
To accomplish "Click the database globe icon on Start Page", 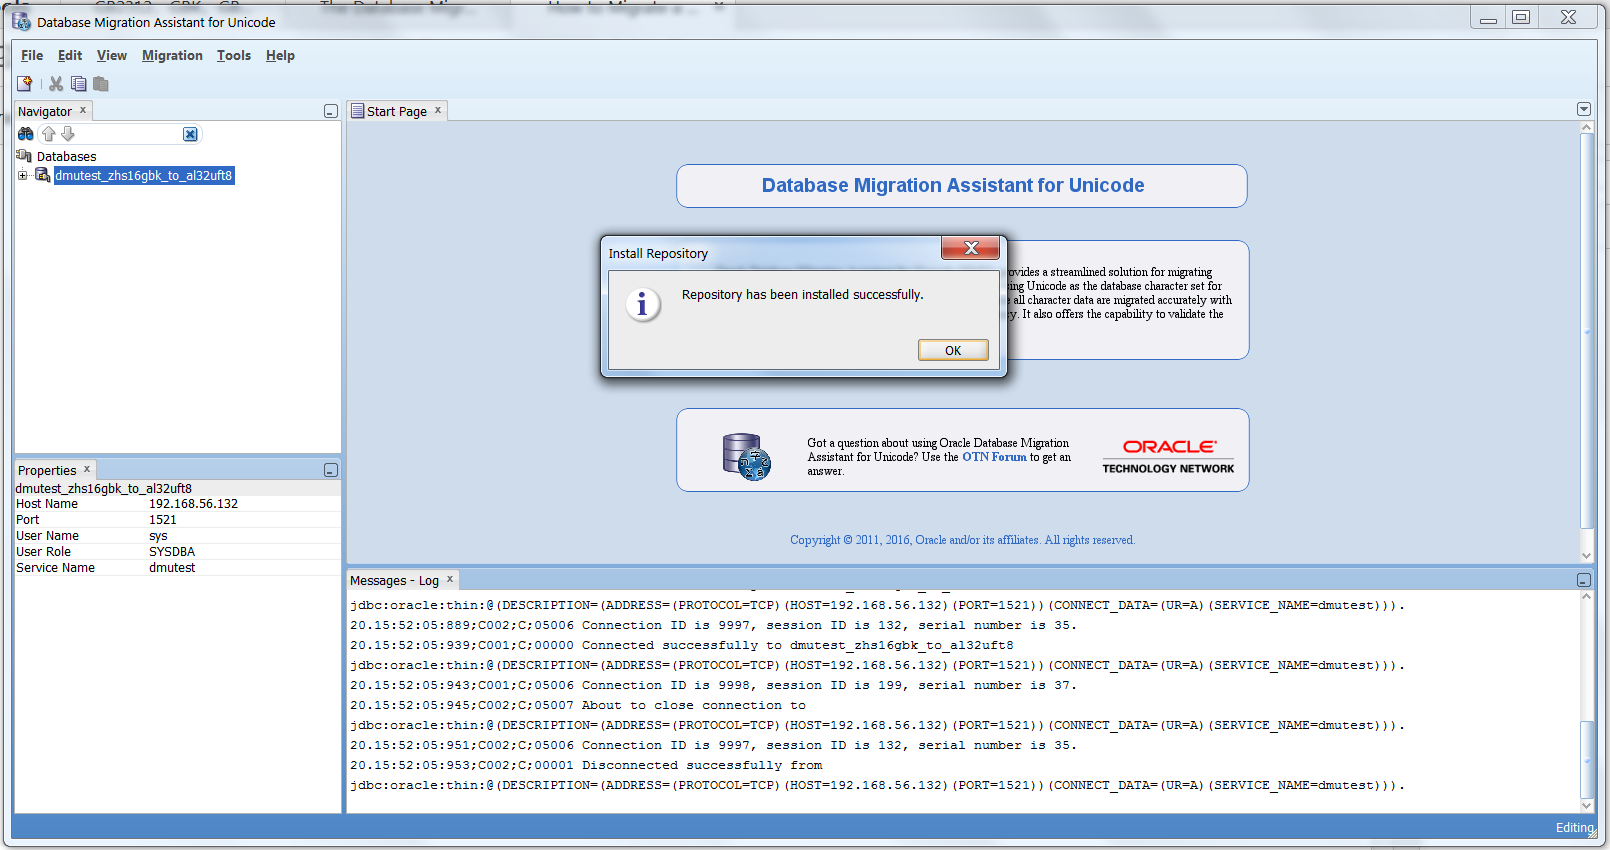I will tap(746, 456).
